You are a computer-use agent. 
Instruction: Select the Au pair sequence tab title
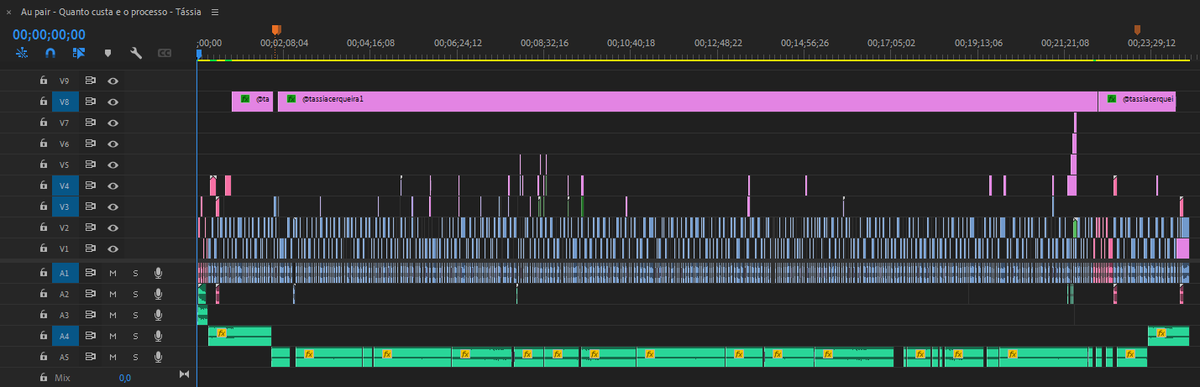(x=111, y=11)
